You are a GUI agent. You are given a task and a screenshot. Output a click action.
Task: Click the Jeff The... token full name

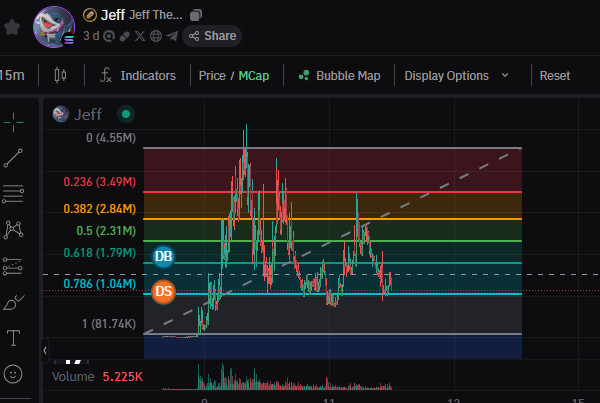(x=155, y=15)
